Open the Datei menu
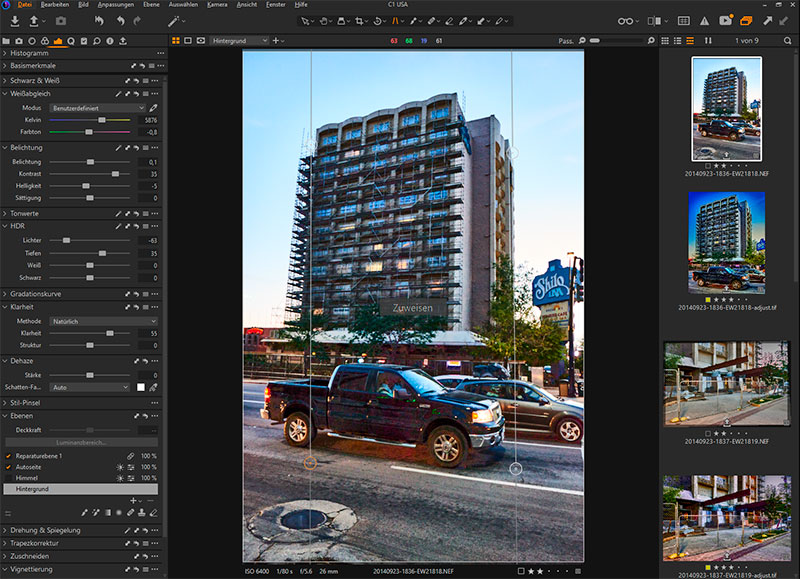Screen dimensions: 800x579 [x=24, y=5]
